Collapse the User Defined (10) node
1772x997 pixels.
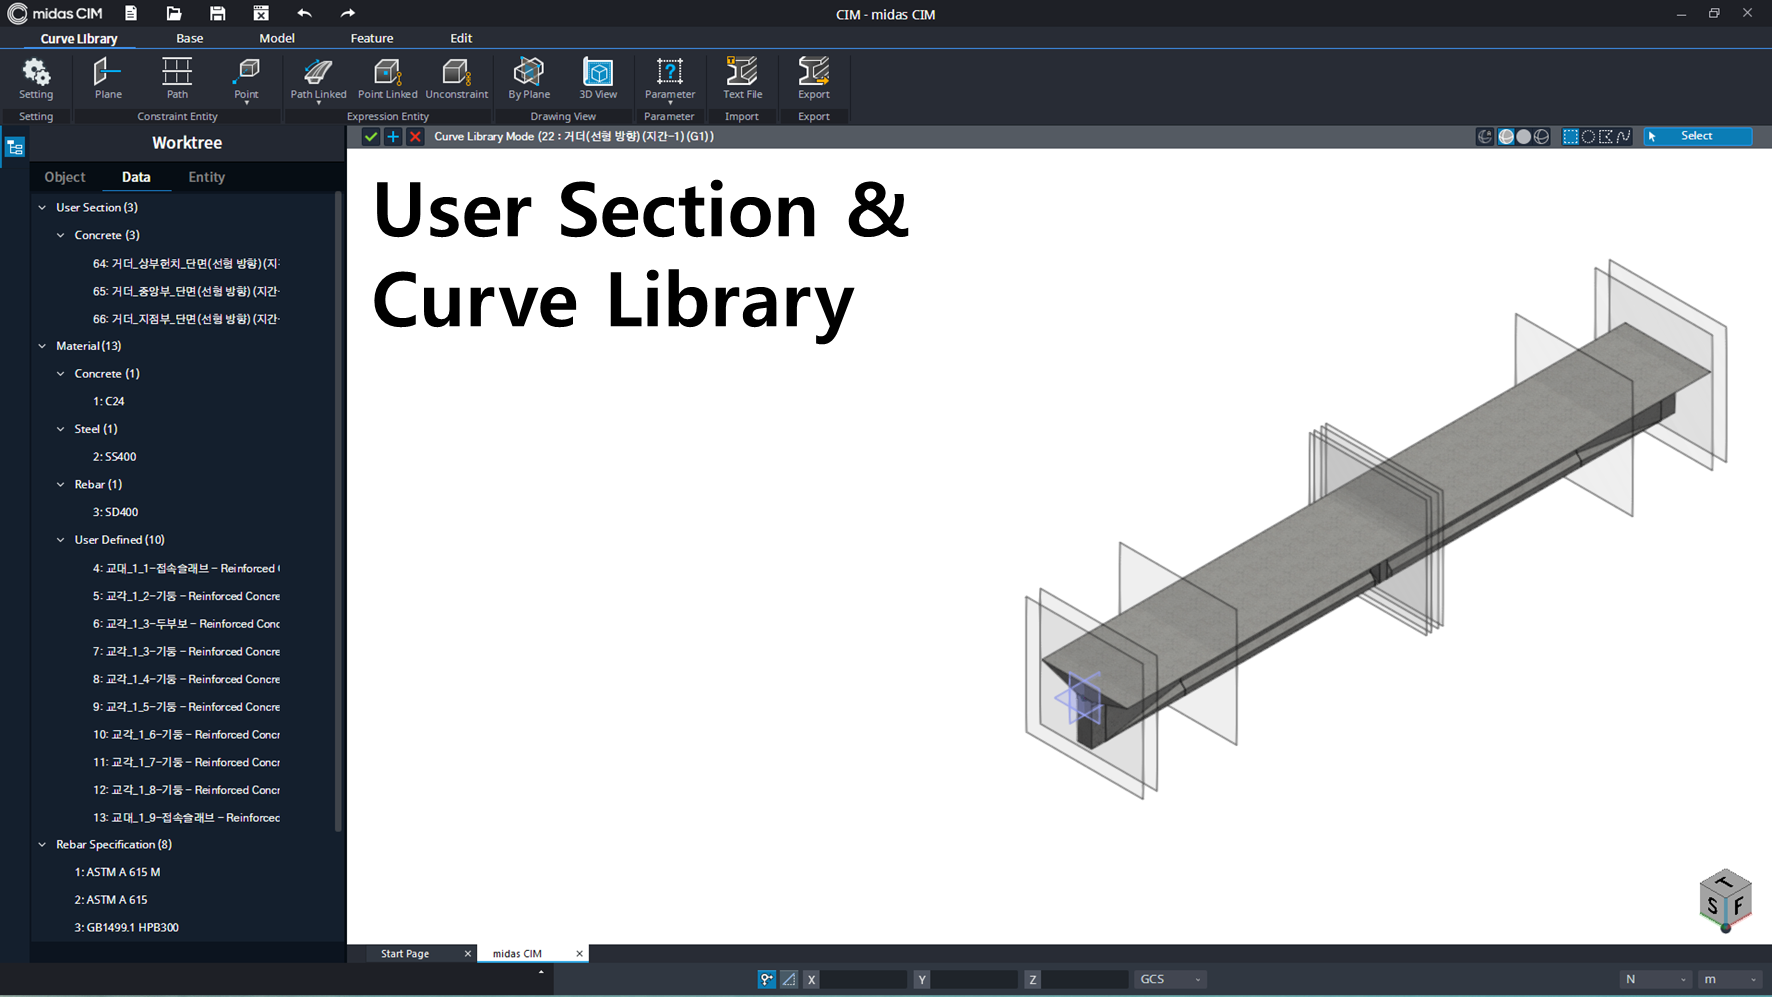pos(61,540)
